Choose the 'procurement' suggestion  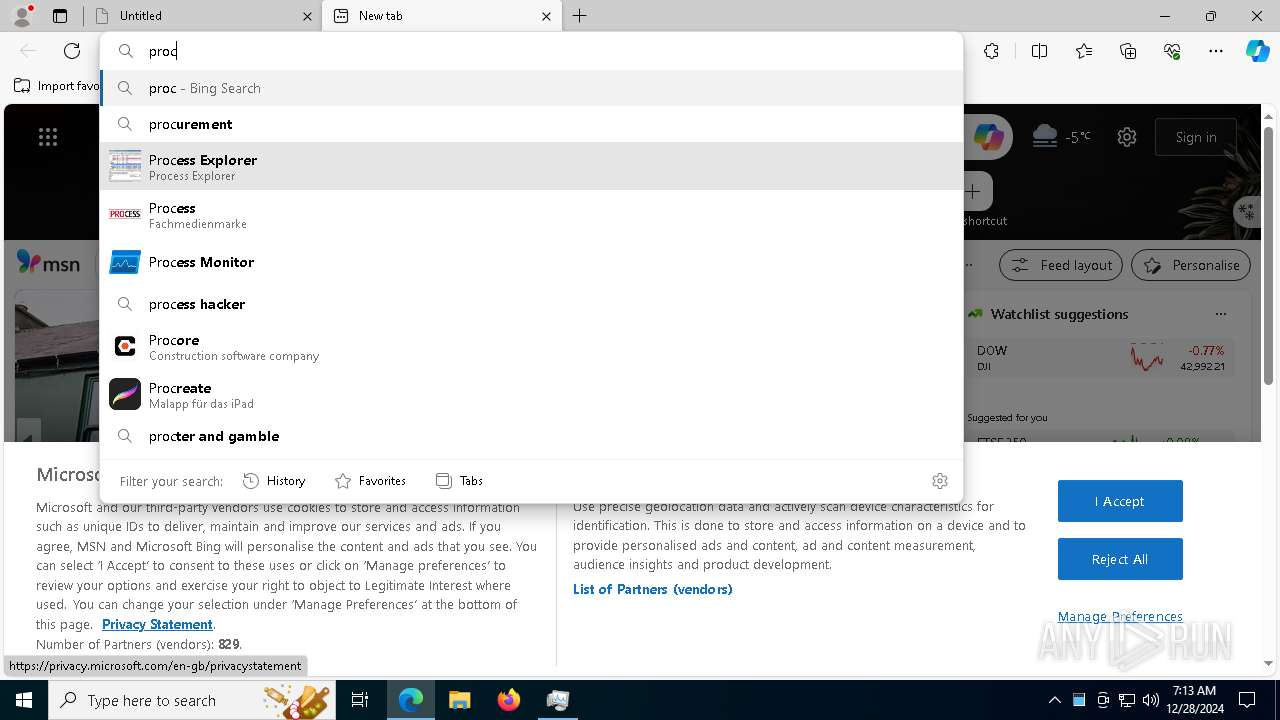531,124
